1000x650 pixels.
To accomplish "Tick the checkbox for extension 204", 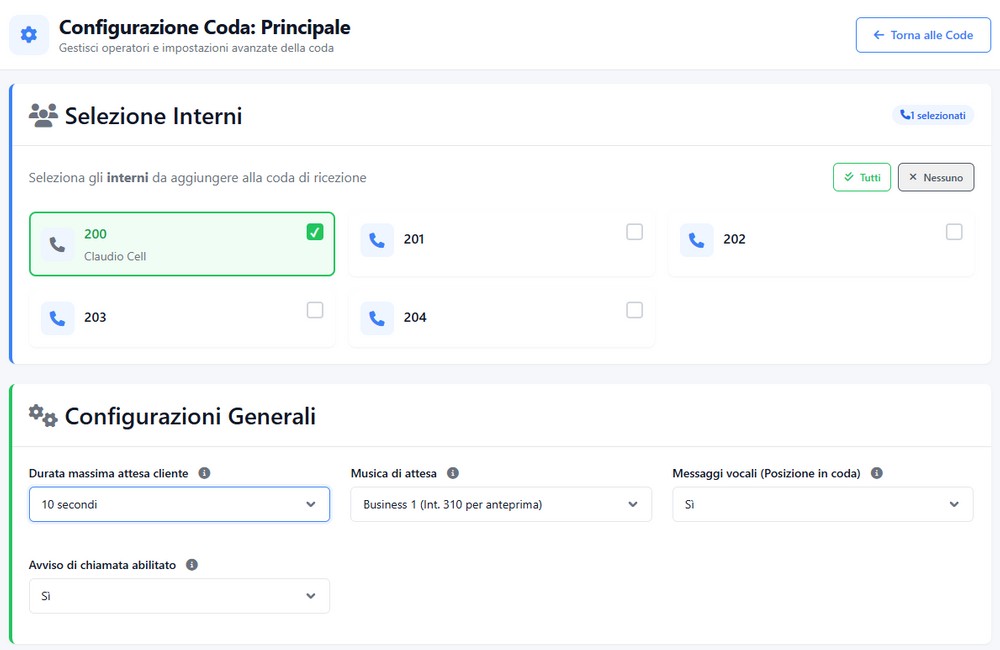I will [634, 310].
